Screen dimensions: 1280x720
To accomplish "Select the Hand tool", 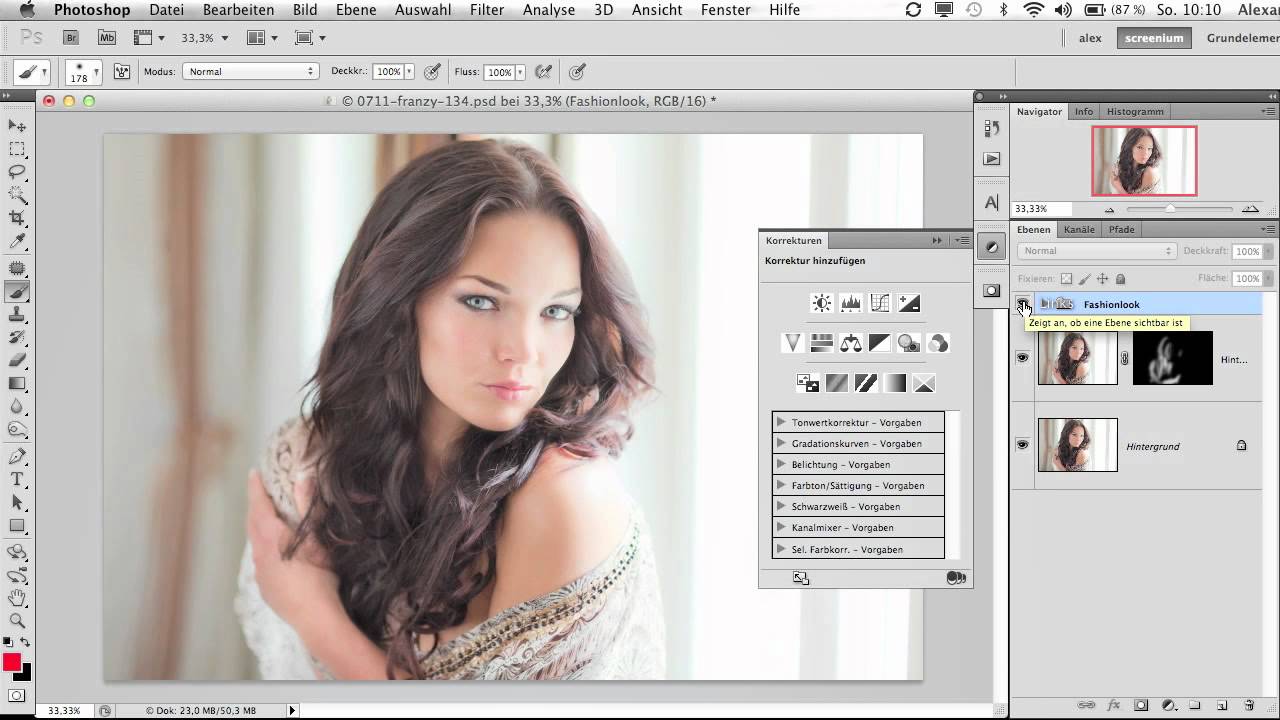I will (17, 598).
